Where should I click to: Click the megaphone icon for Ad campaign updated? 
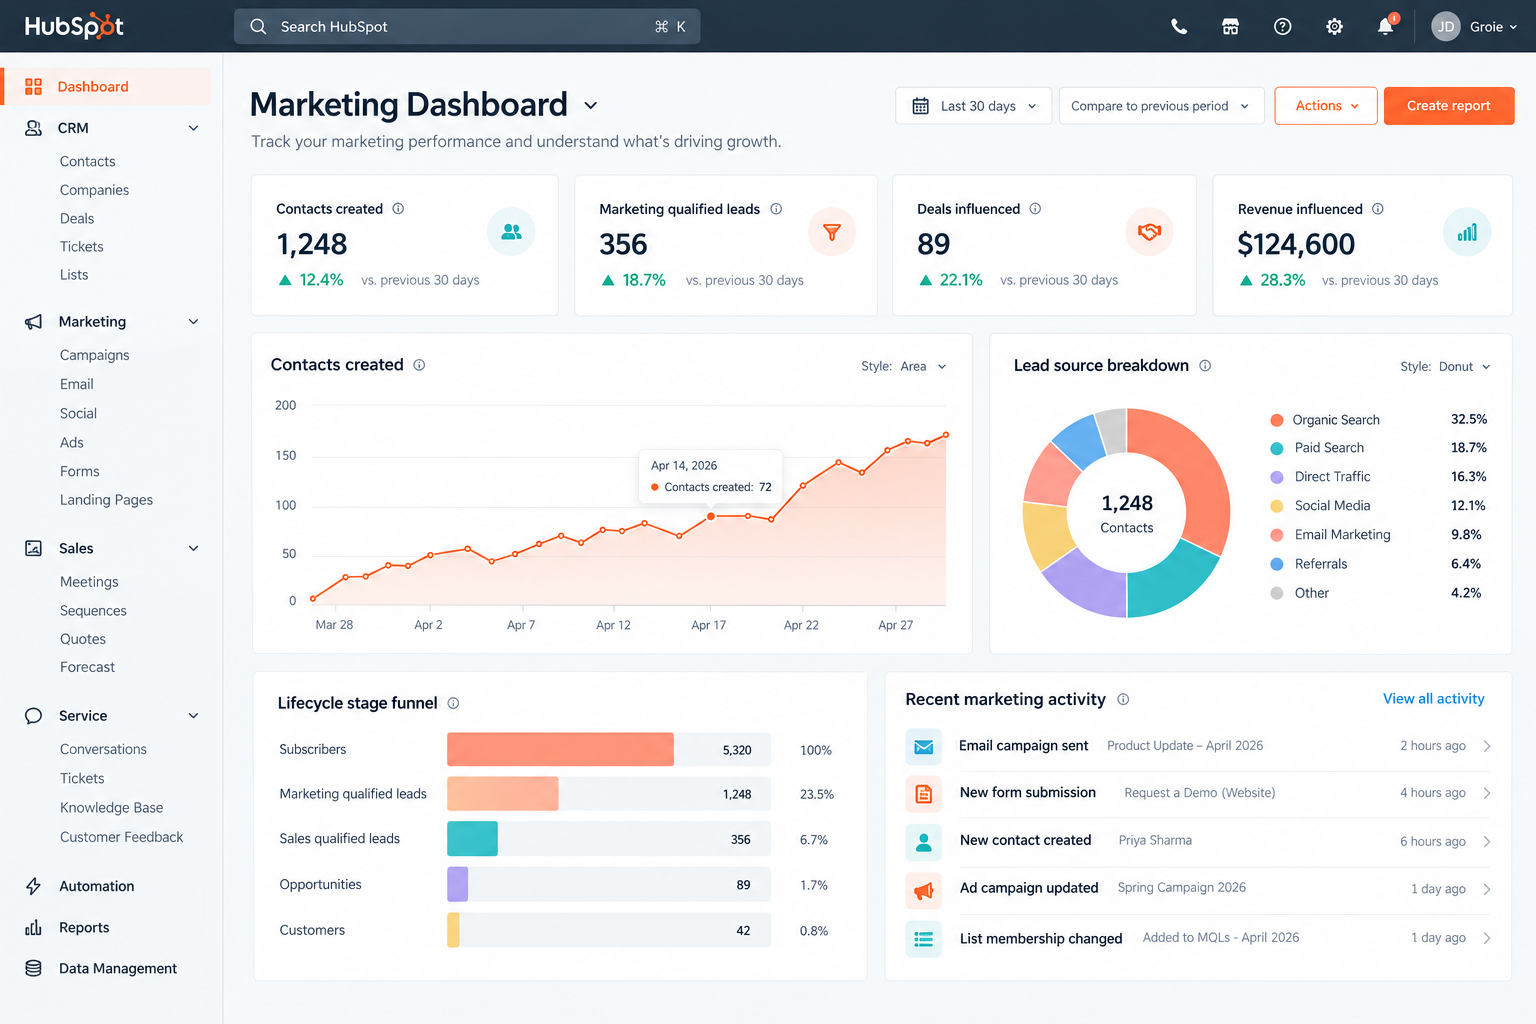(x=924, y=890)
